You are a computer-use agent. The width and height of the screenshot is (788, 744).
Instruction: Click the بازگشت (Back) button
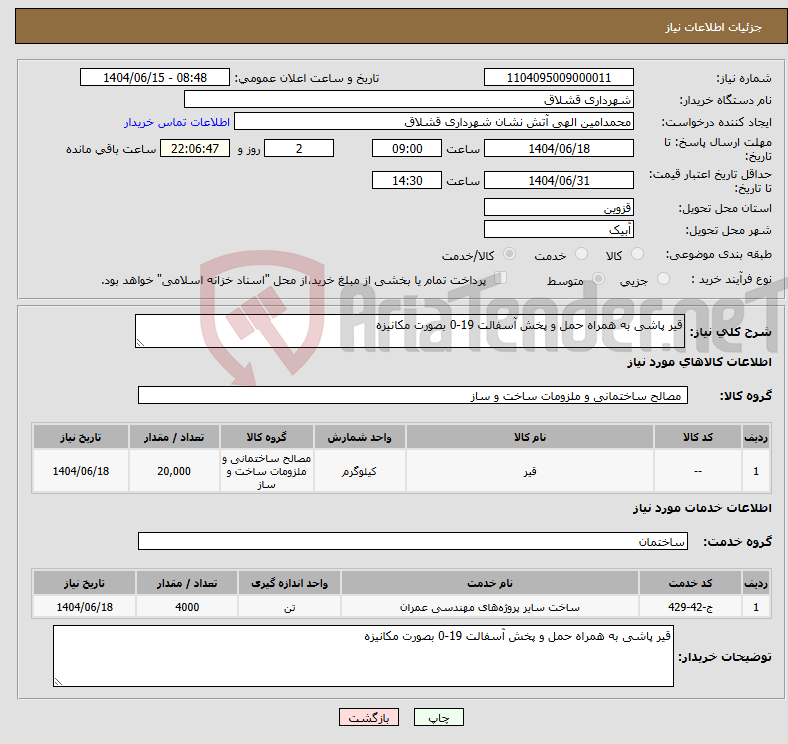pos(369,717)
